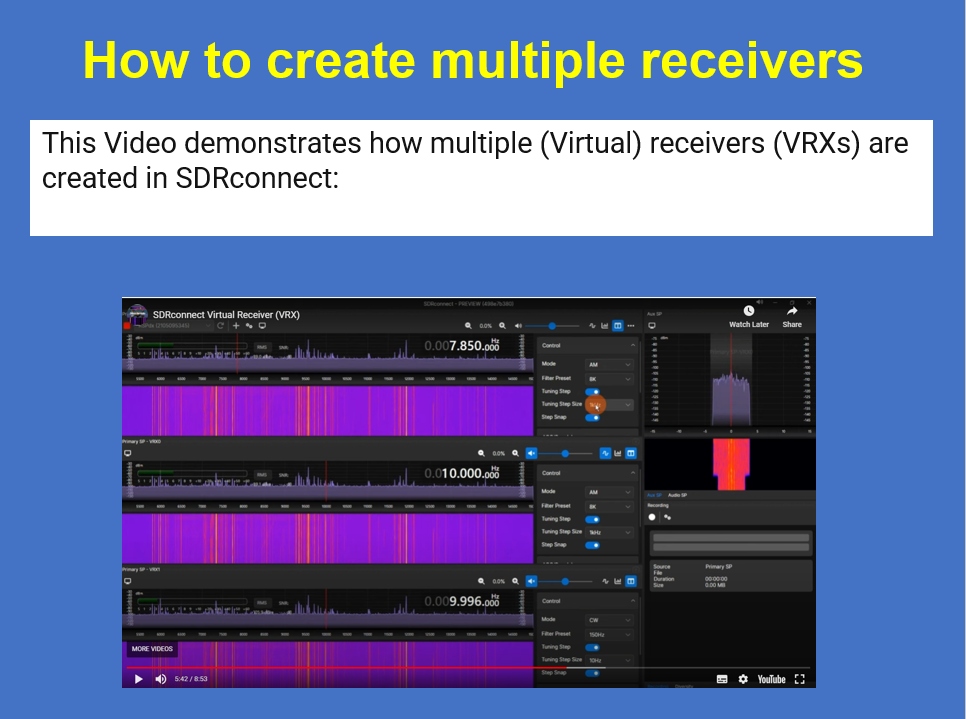
Task: Enter fullscreen in the YouTube player
Action: [800, 679]
